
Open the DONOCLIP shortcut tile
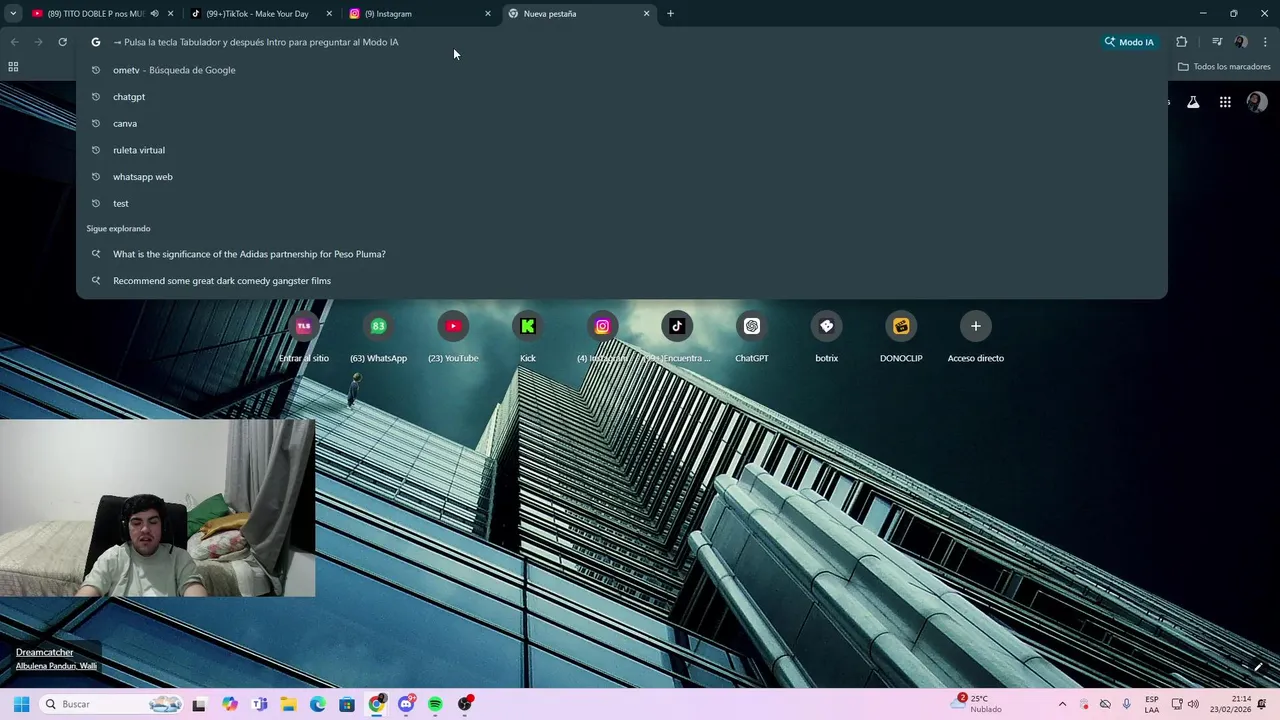(901, 337)
